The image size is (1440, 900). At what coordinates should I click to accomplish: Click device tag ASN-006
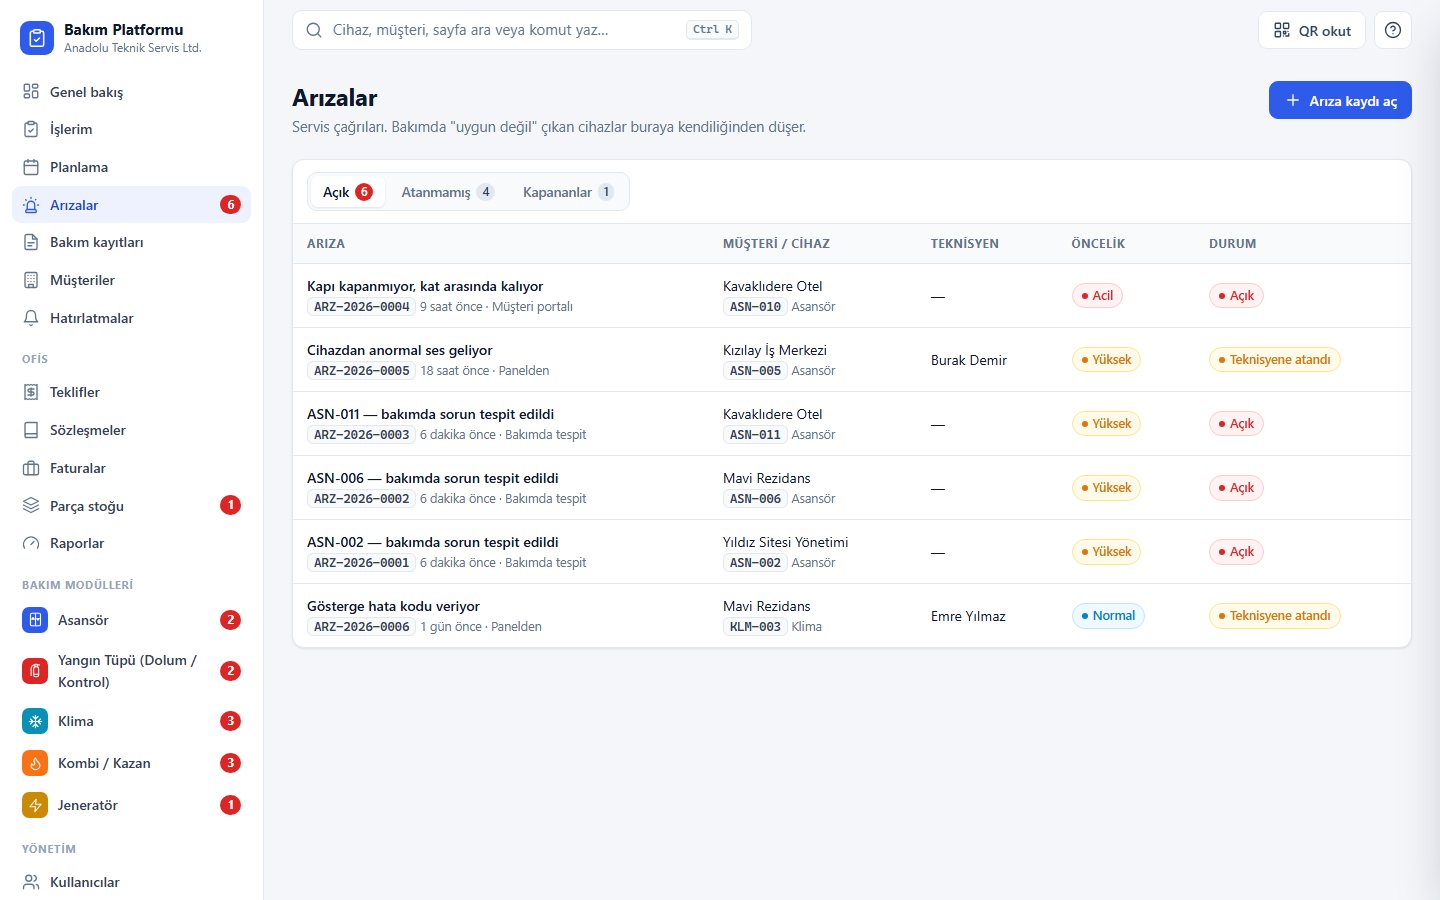pos(755,499)
